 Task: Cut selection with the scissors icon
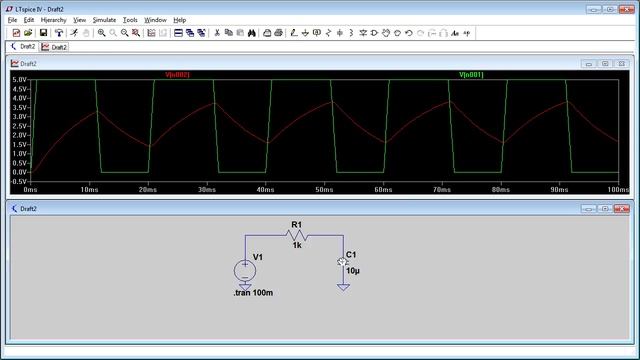217,33
